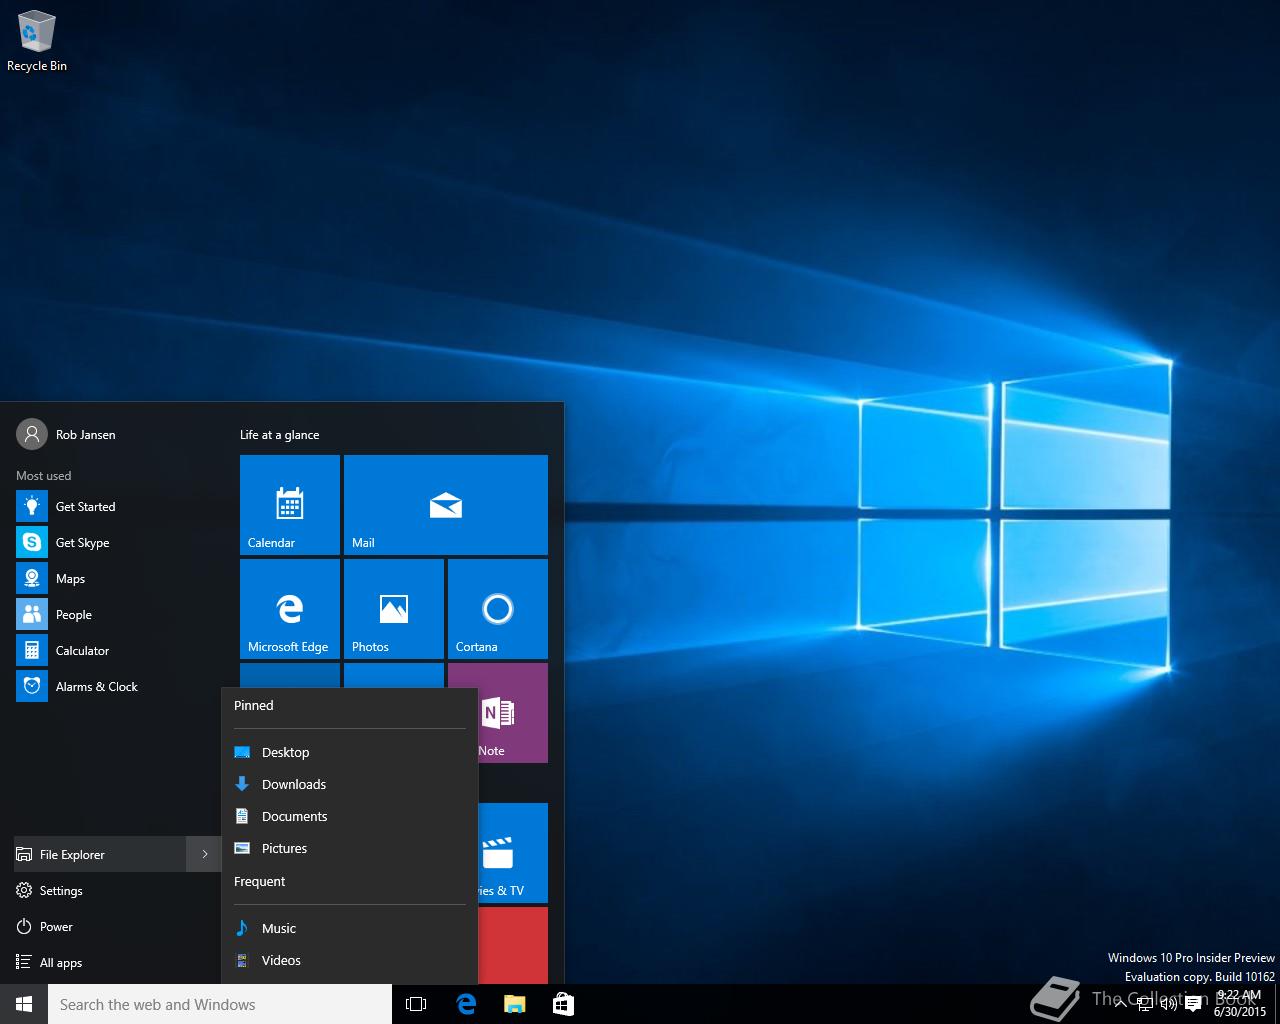Open the Calendar tile
This screenshot has height=1024, width=1280.
pos(290,505)
